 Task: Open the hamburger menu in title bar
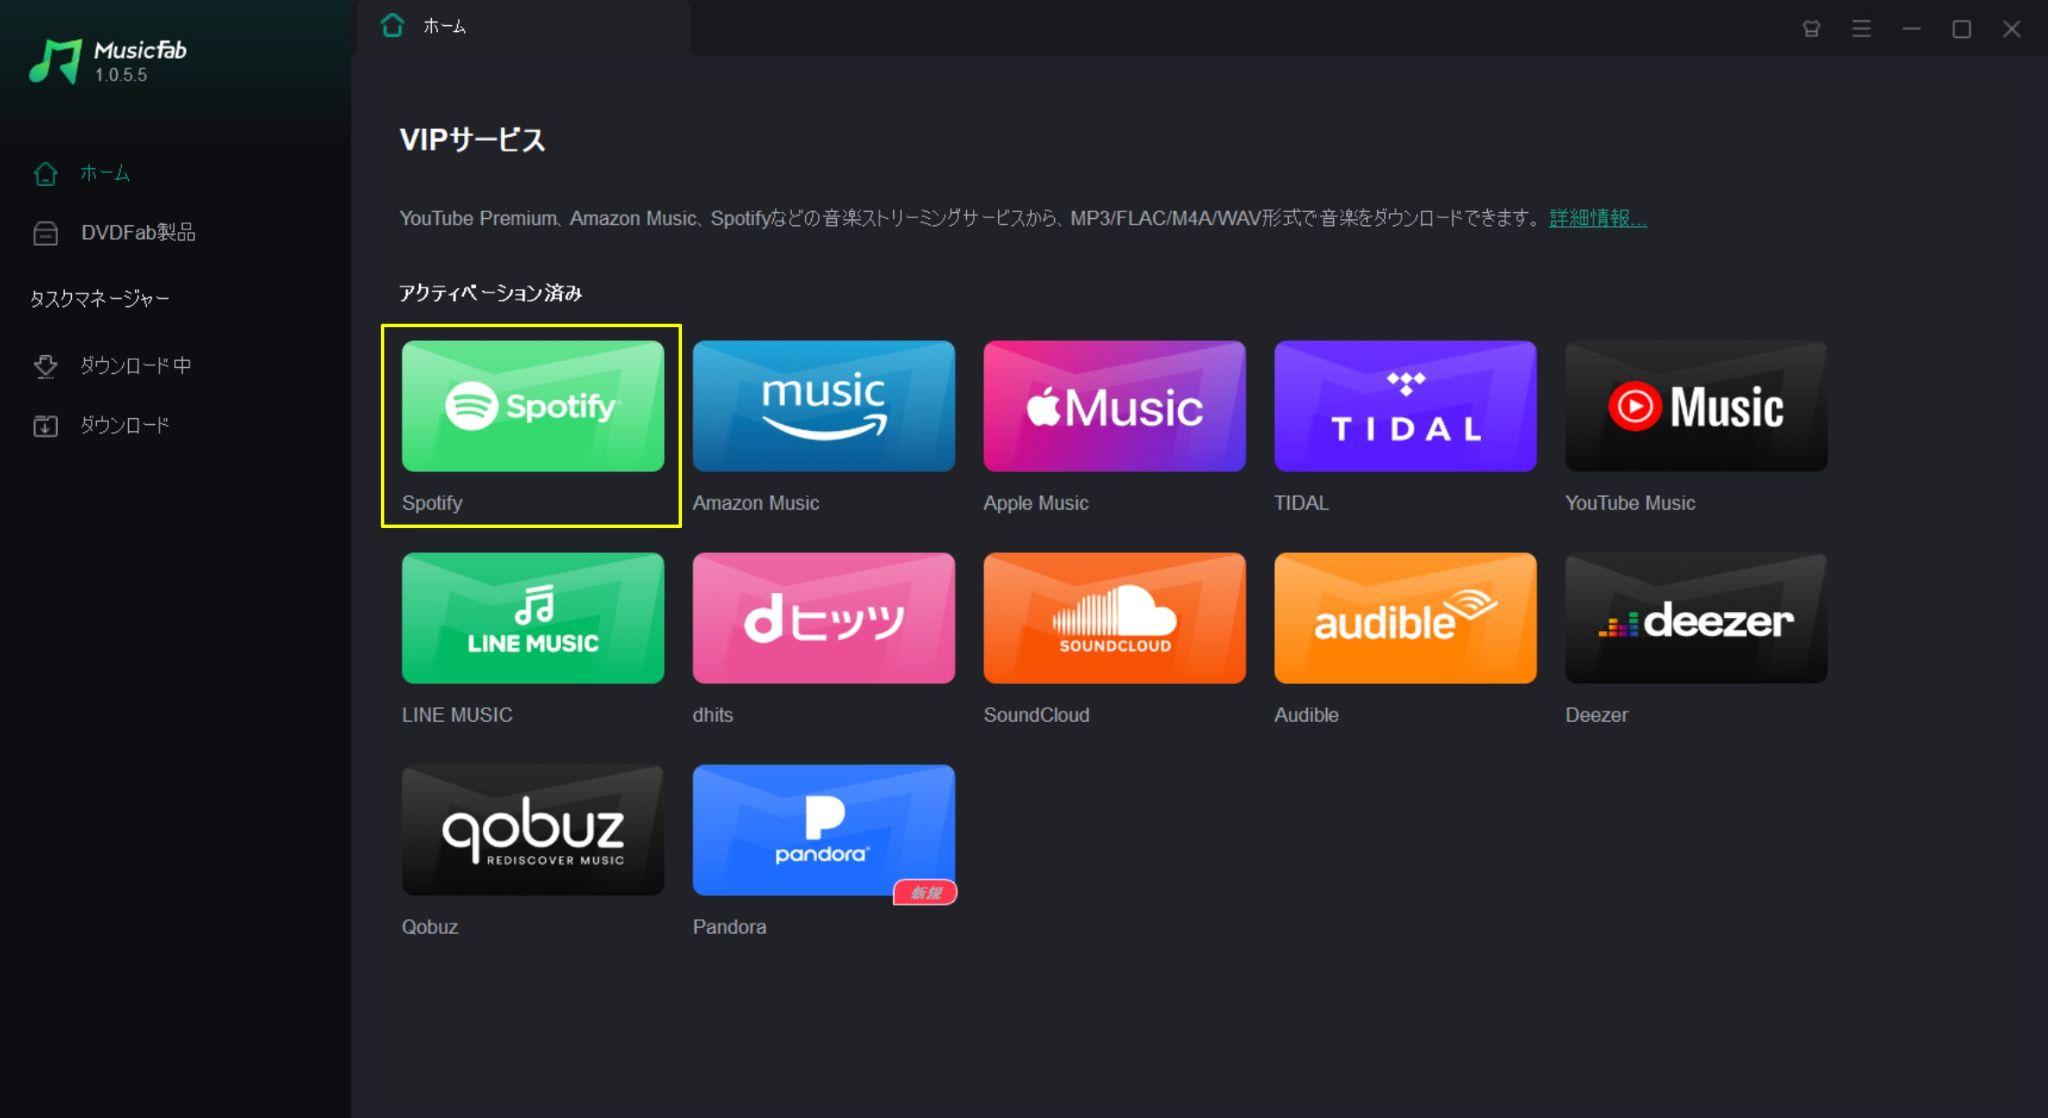1861,29
